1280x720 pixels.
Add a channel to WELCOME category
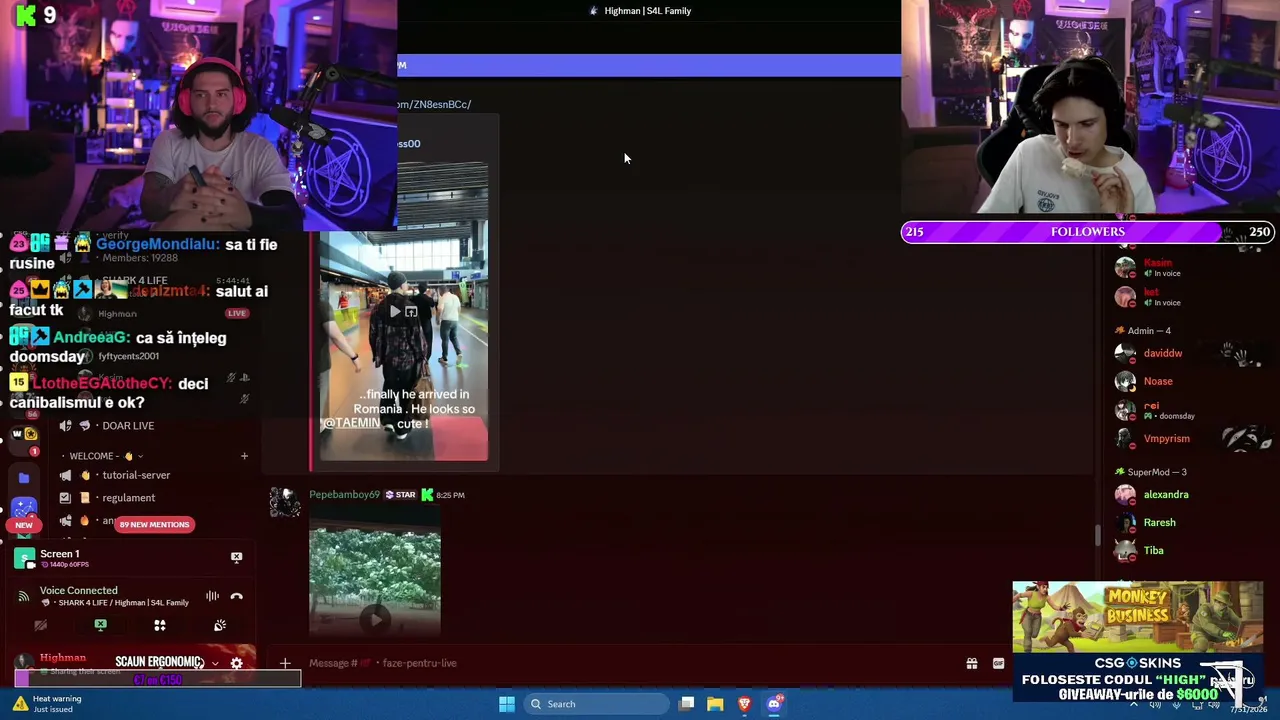(x=244, y=456)
